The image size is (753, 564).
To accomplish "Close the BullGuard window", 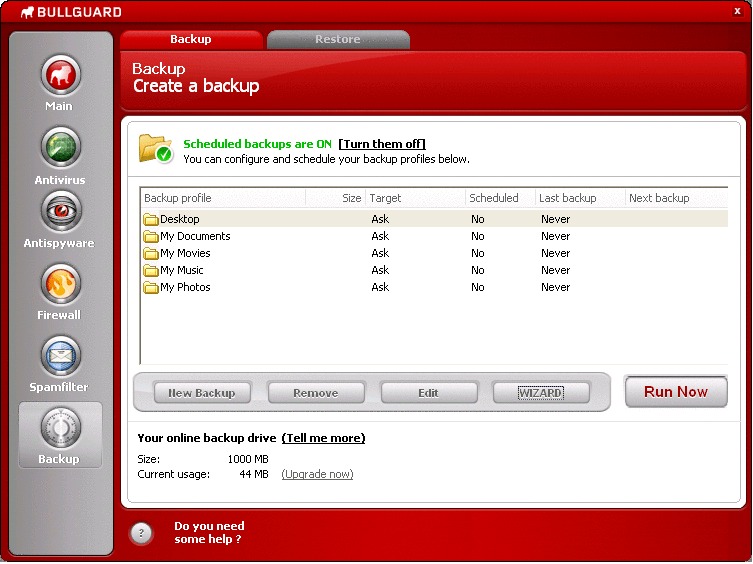I will (737, 11).
